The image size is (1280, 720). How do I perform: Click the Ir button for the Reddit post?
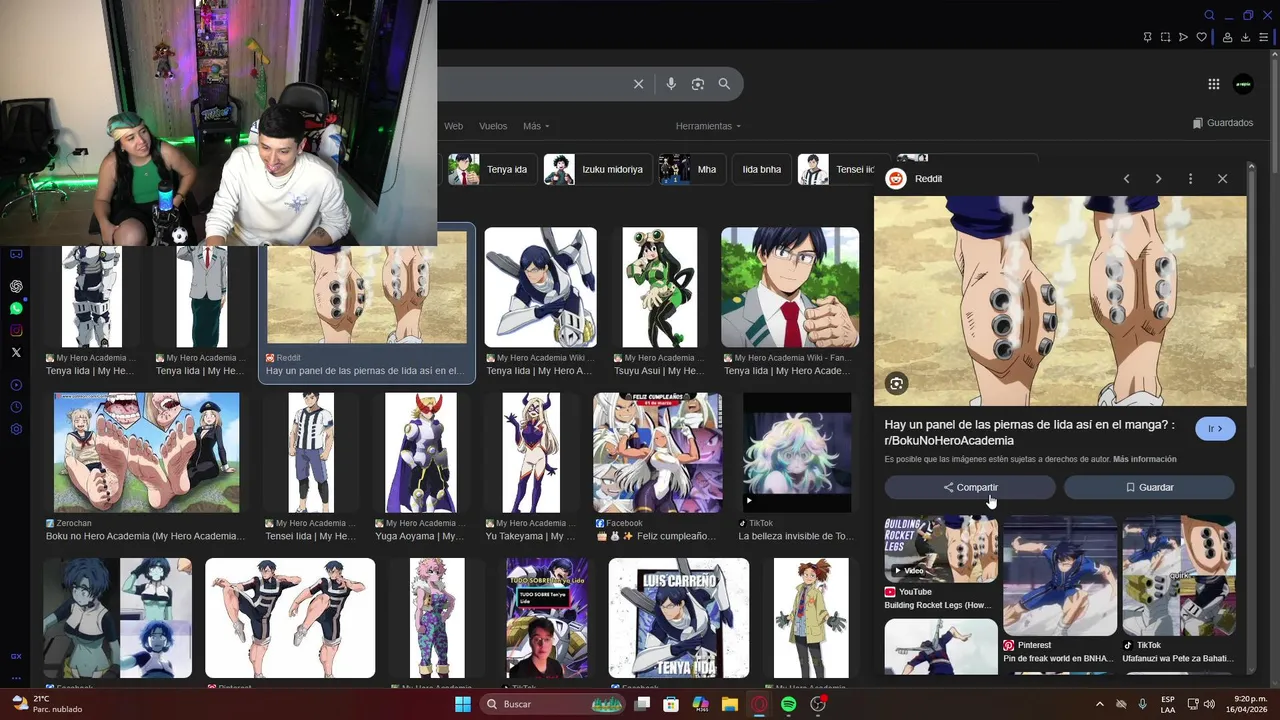(x=1215, y=429)
